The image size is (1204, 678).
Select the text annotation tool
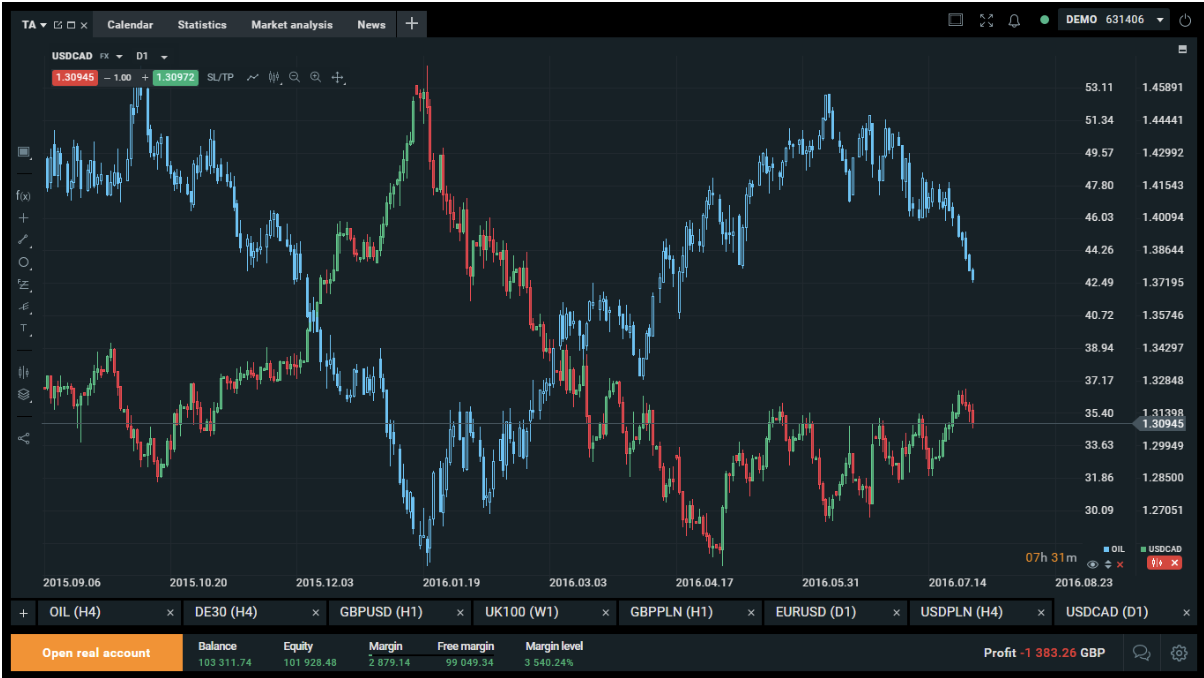[x=24, y=328]
